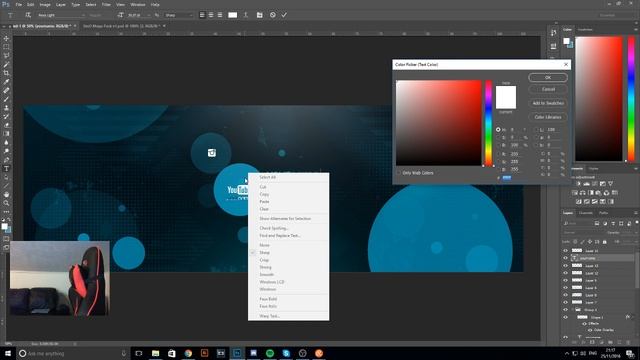This screenshot has height=360, width=640.
Task: Choose Check Spelling from context menu
Action: pos(273,228)
